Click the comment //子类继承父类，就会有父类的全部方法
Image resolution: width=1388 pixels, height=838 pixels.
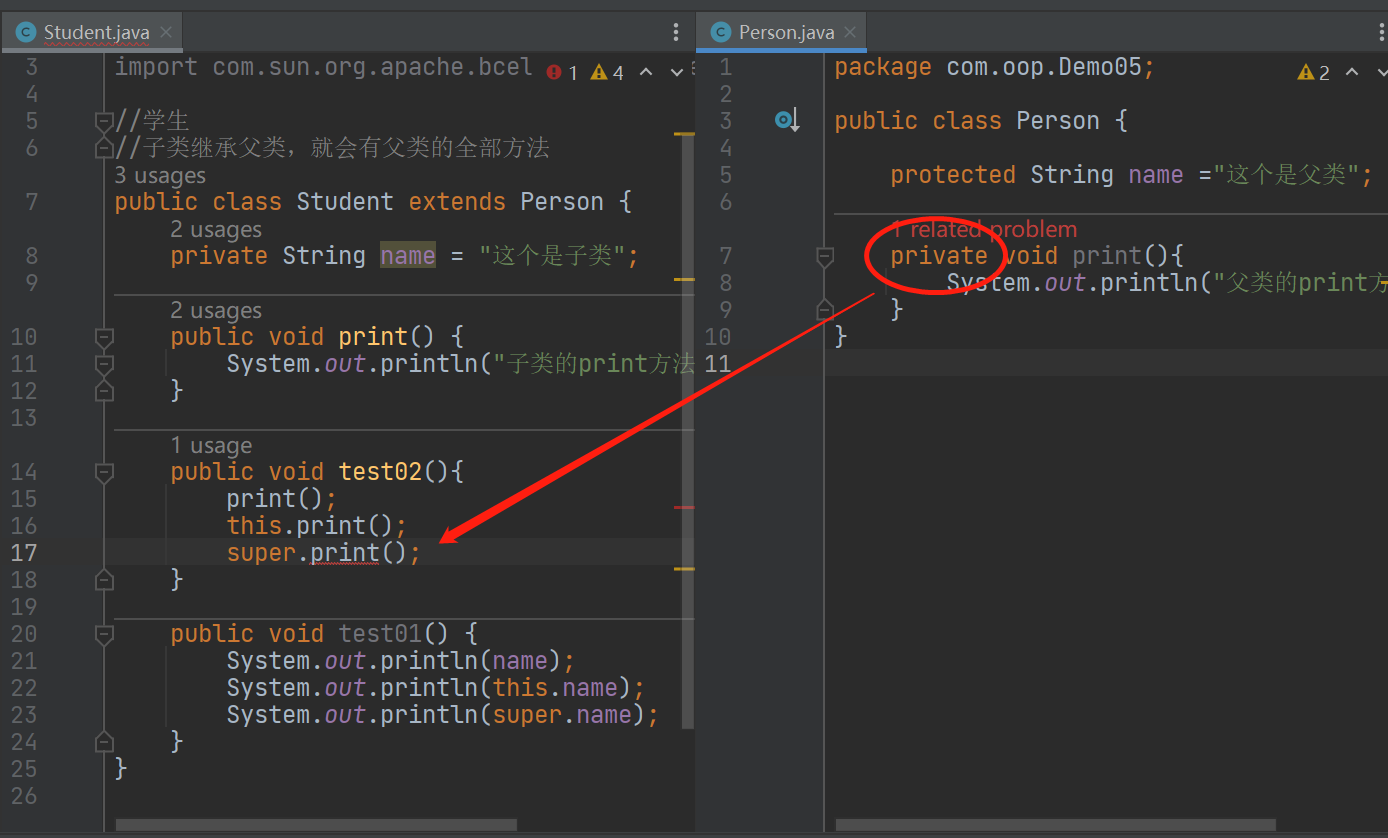click(332, 148)
